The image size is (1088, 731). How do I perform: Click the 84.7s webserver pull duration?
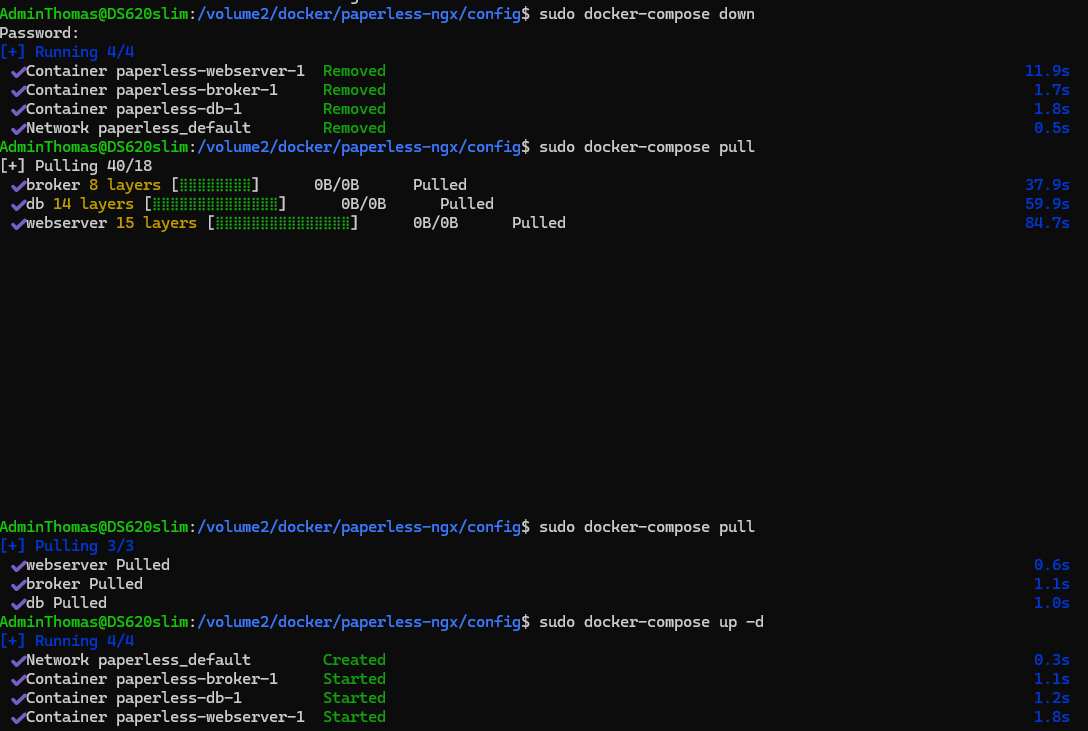[x=1047, y=223]
